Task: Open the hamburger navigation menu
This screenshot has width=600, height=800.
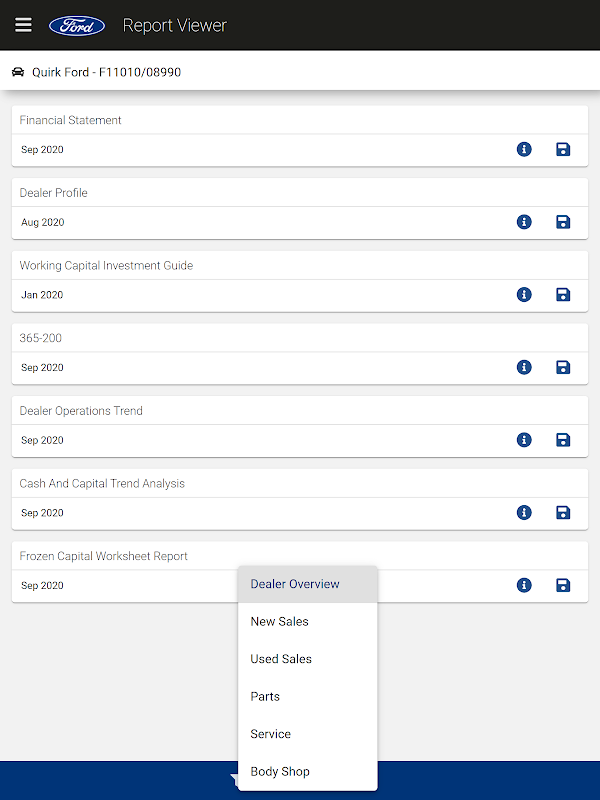Action: point(23,25)
